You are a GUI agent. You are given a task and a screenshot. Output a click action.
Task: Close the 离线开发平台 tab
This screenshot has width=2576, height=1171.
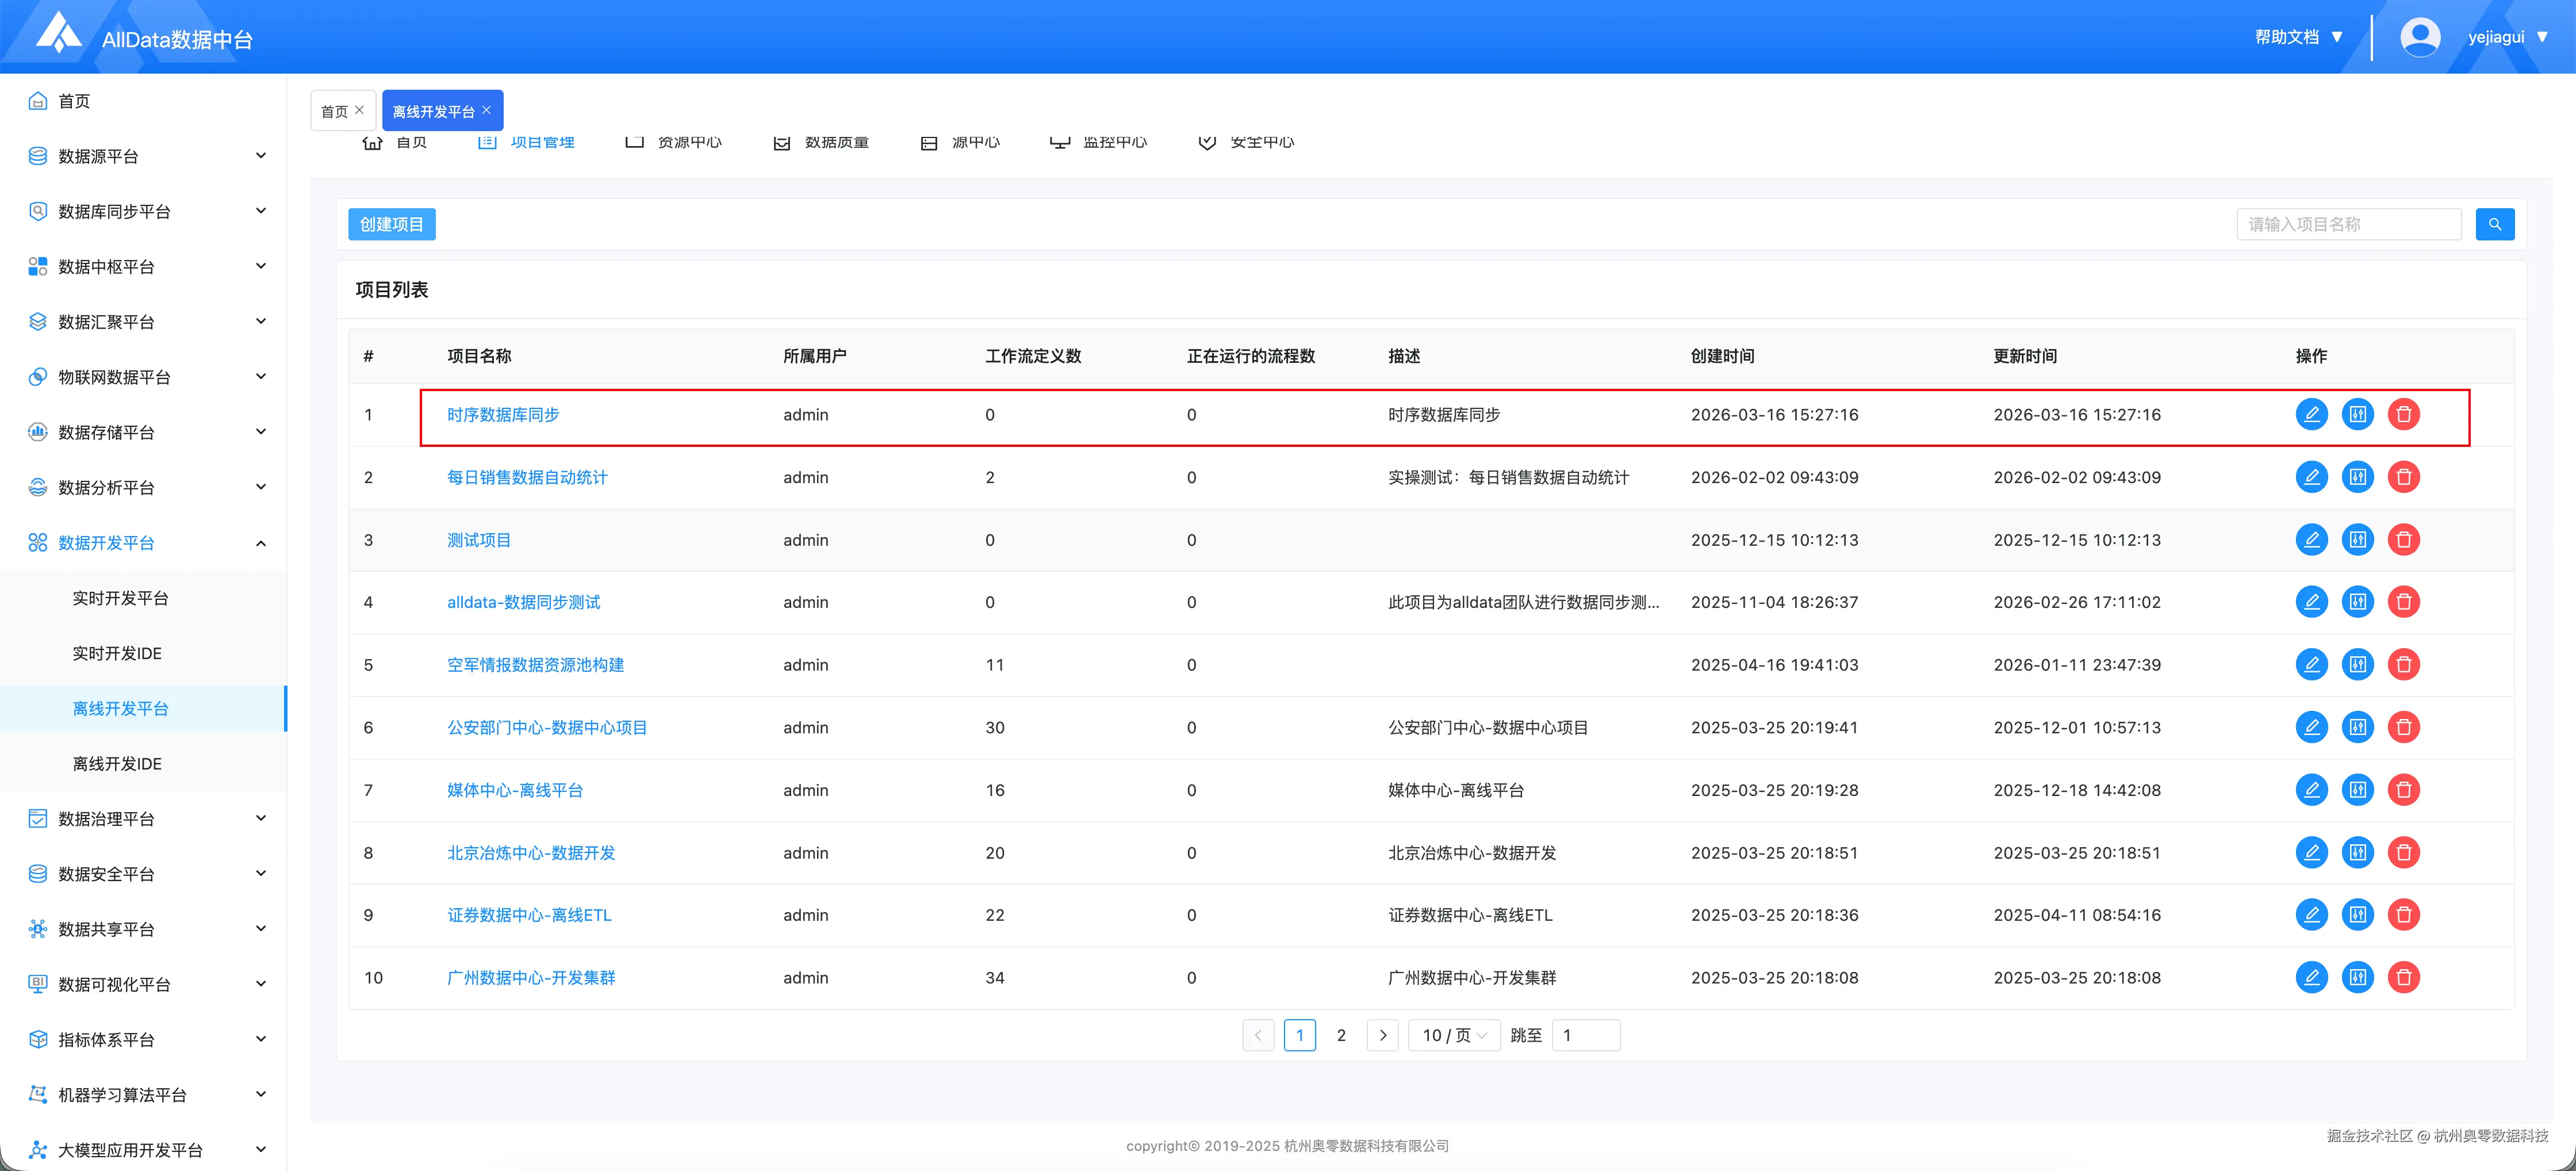pos(487,110)
